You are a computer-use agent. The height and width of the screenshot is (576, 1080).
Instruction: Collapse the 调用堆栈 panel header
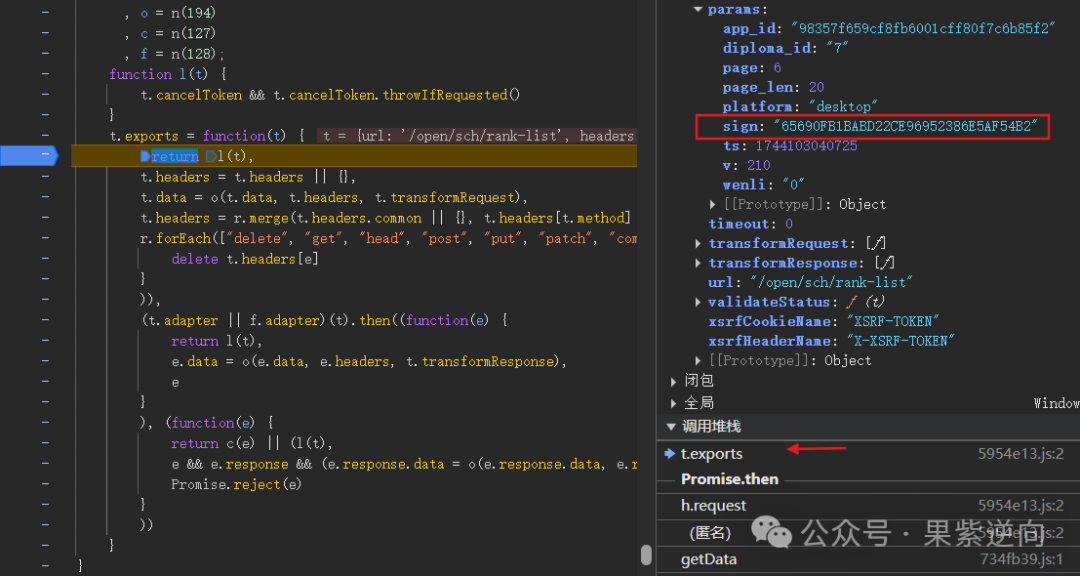pos(671,427)
